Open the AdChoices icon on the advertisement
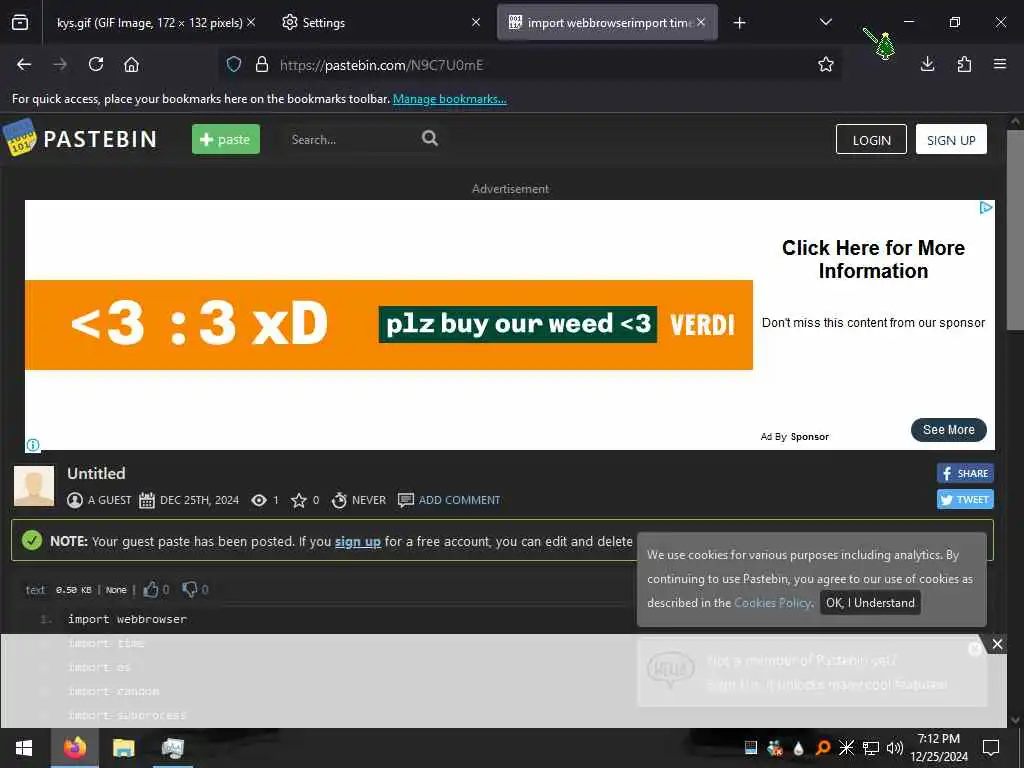Screen dimensions: 1024x768 (986, 208)
